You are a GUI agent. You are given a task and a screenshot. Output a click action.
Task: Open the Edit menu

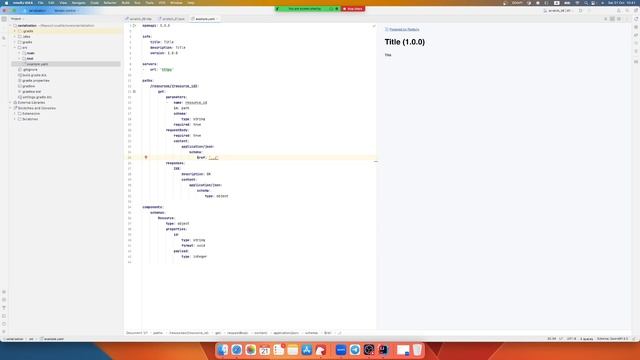[51, 2]
